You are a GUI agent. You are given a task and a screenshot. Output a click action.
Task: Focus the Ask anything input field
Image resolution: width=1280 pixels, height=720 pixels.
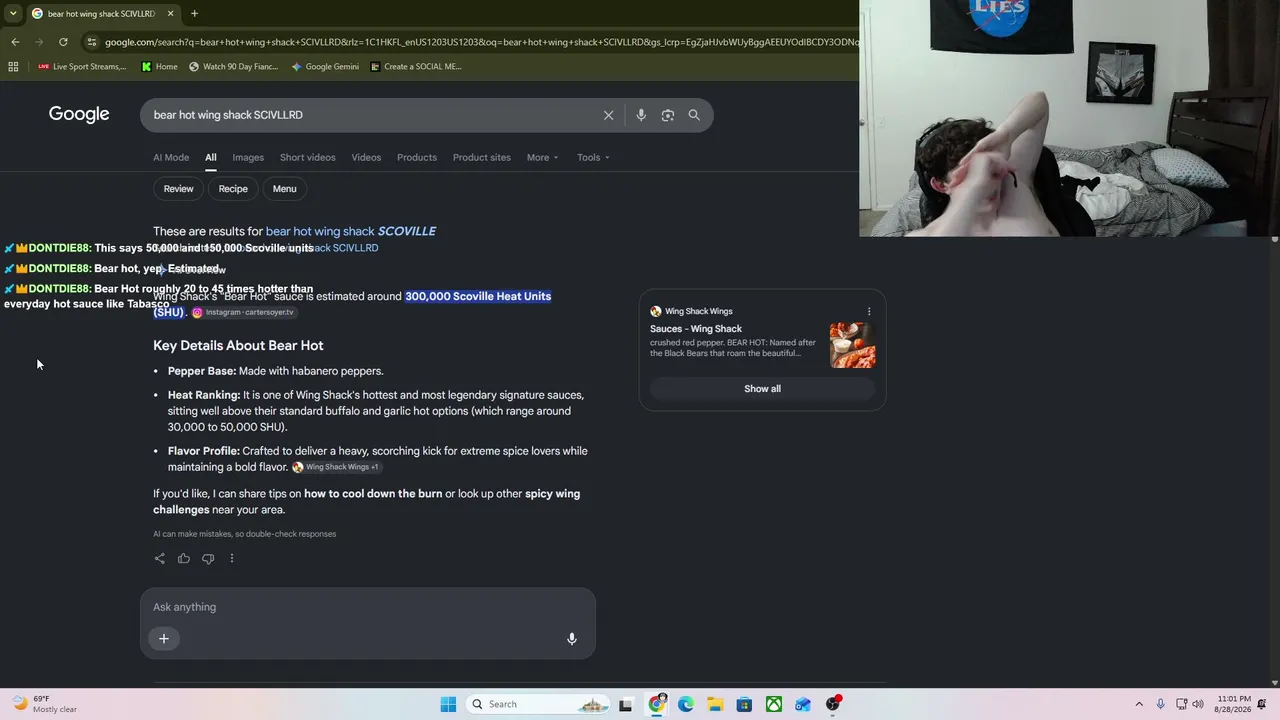pyautogui.click(x=368, y=607)
